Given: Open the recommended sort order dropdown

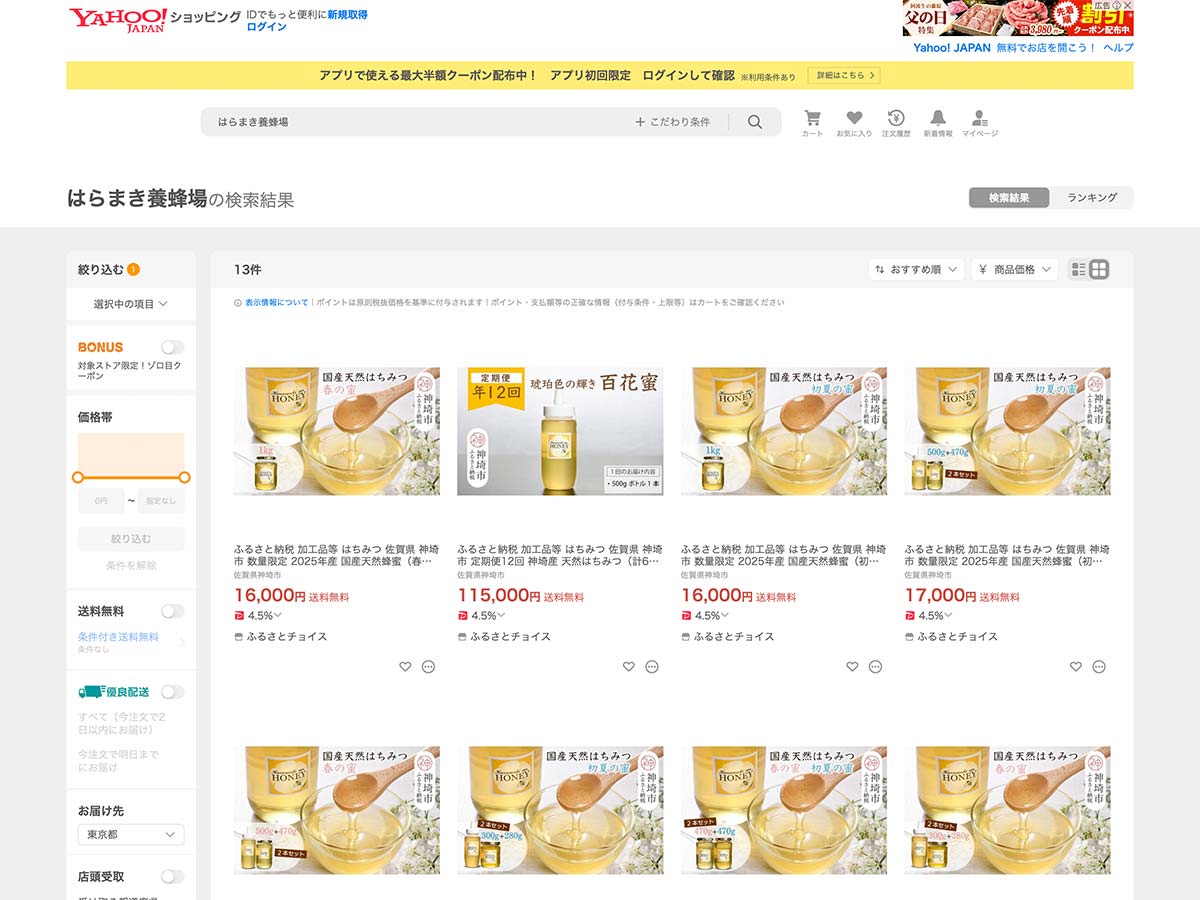Looking at the screenshot, I should (x=916, y=269).
